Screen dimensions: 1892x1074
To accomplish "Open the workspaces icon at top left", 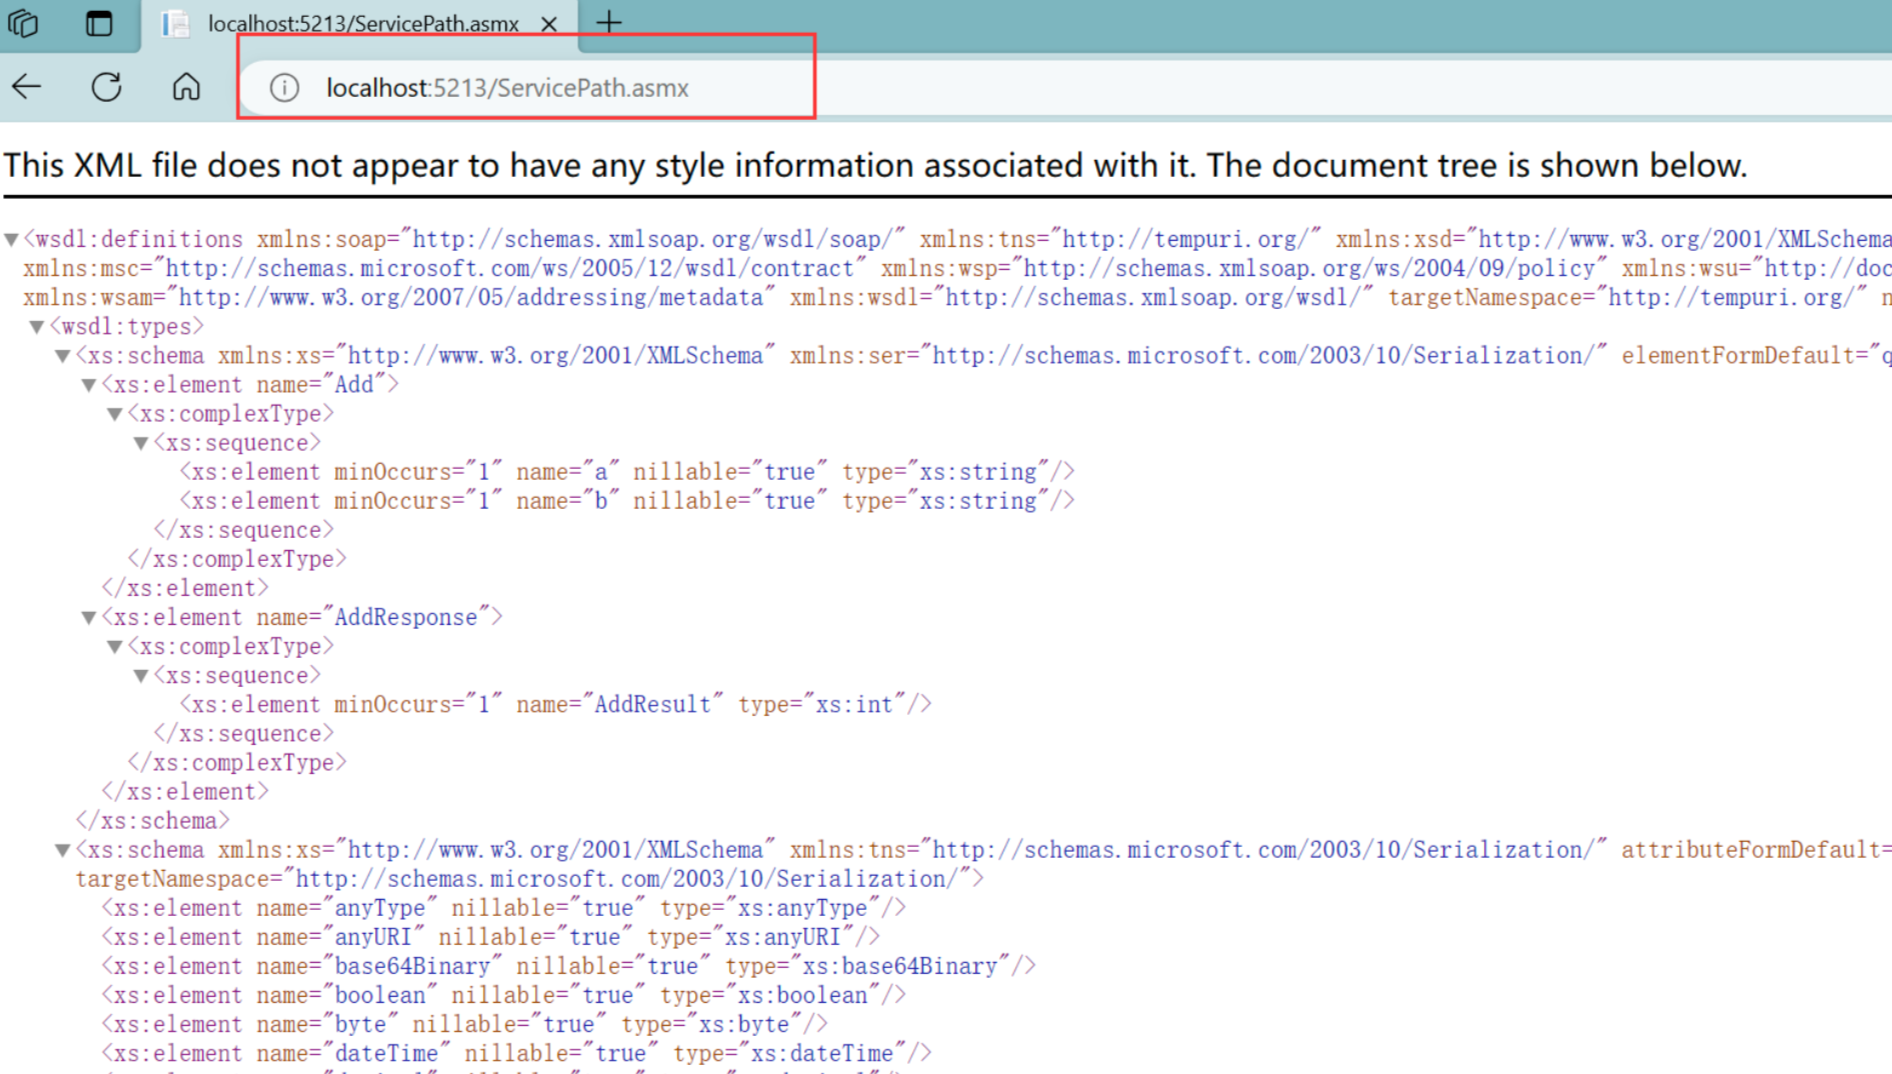I will [x=22, y=23].
